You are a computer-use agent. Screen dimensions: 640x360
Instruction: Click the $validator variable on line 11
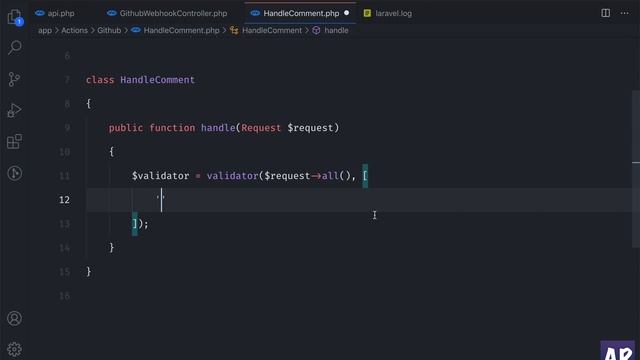point(160,176)
